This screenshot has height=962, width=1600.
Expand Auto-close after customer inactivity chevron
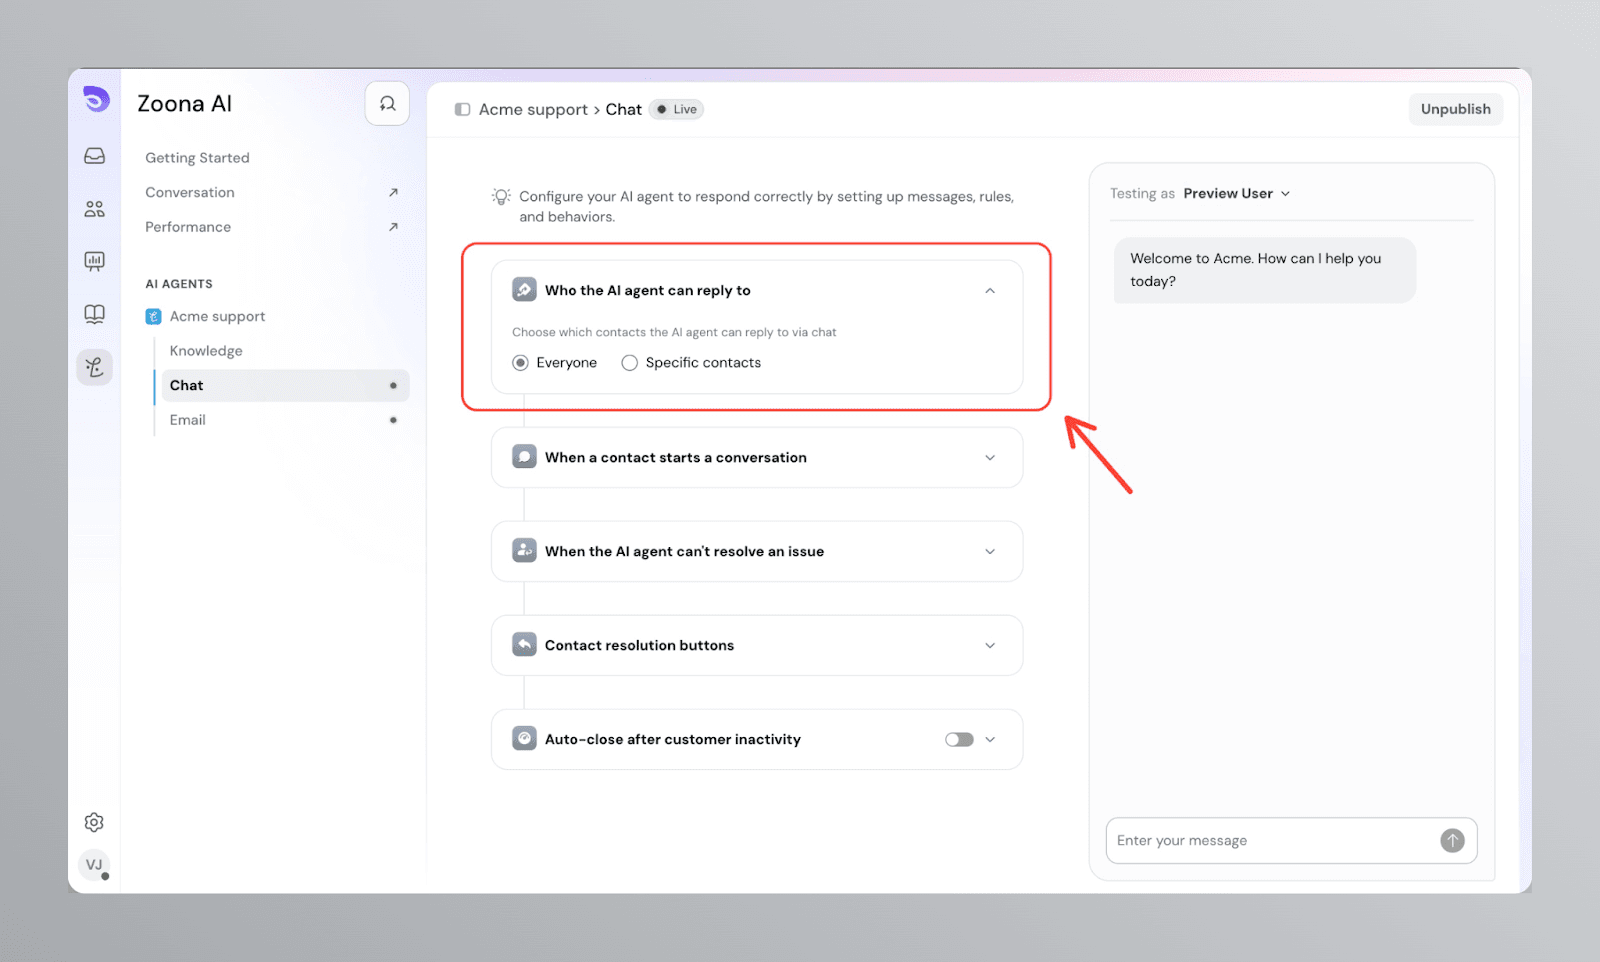pyautogui.click(x=990, y=740)
